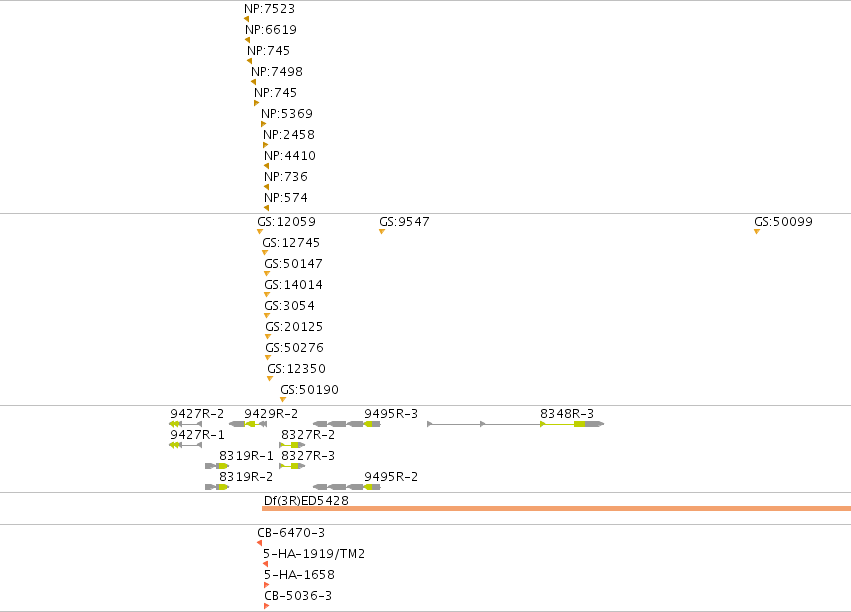The image size is (851, 612).
Task: Click the red marker under 5-HA-1919/TM2
Action: point(265,564)
